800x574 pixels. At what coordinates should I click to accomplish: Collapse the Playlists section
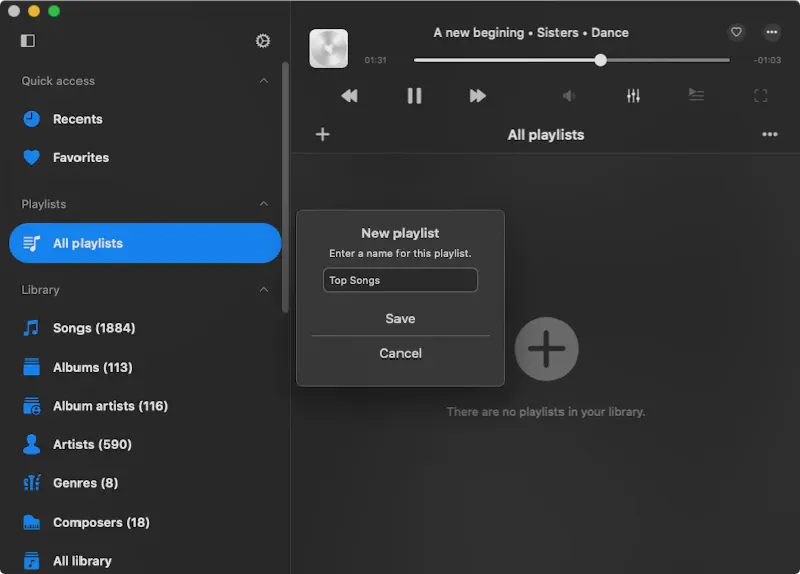pos(264,204)
